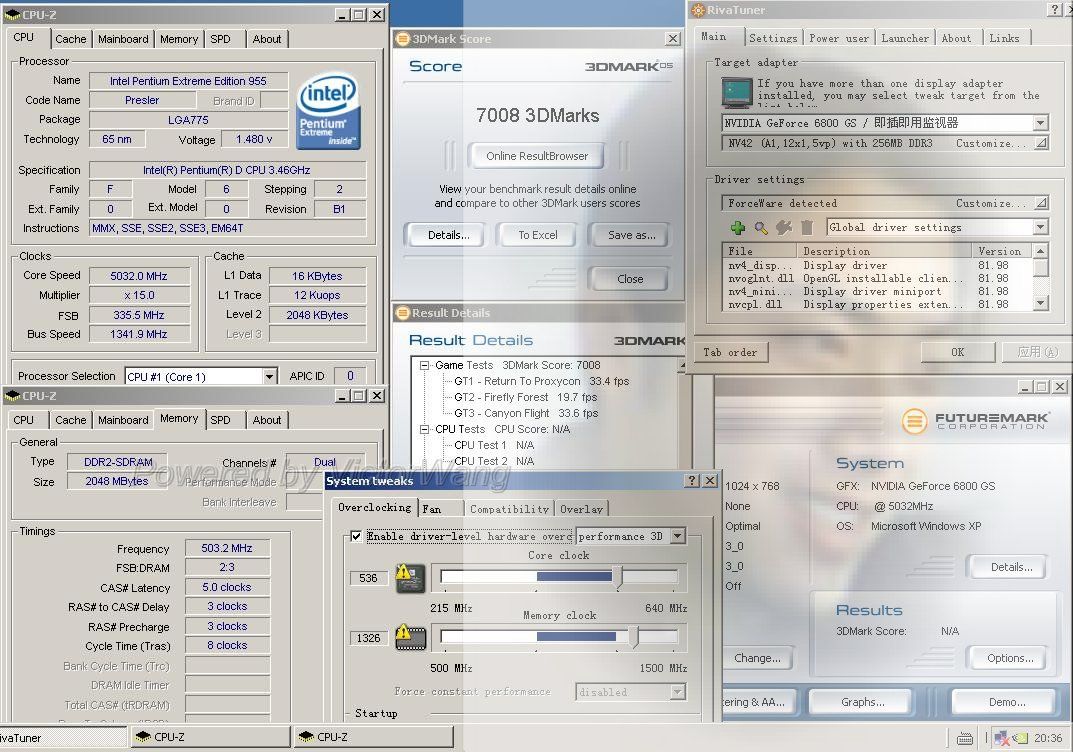Click the memory clock warning chip icon
This screenshot has width=1073, height=752.
click(x=411, y=636)
